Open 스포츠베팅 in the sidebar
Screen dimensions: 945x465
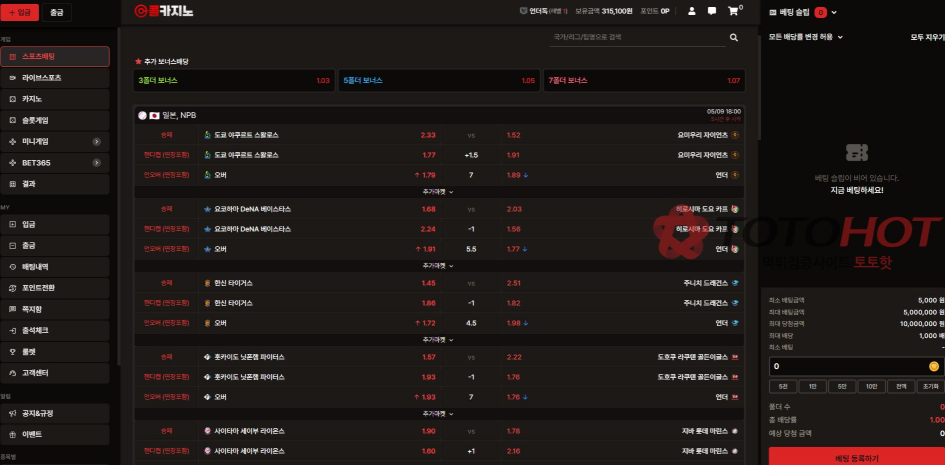click(x=55, y=57)
